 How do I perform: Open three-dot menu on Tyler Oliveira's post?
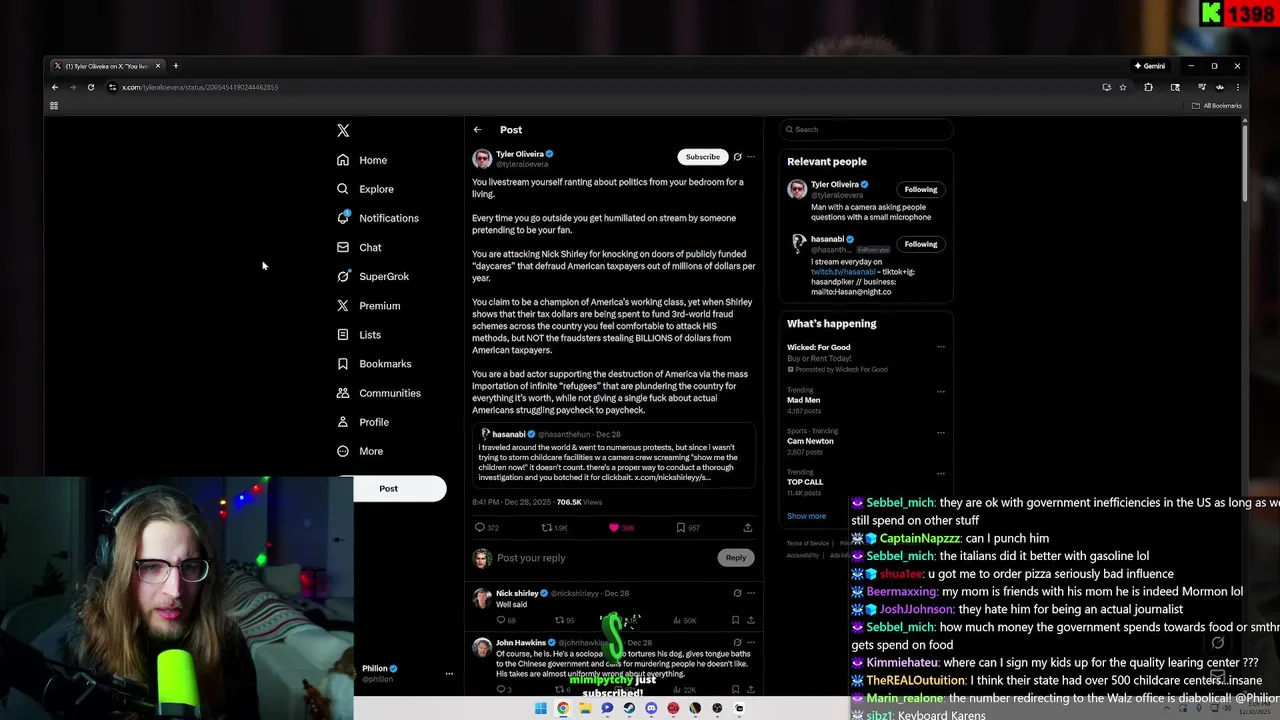pyautogui.click(x=751, y=157)
